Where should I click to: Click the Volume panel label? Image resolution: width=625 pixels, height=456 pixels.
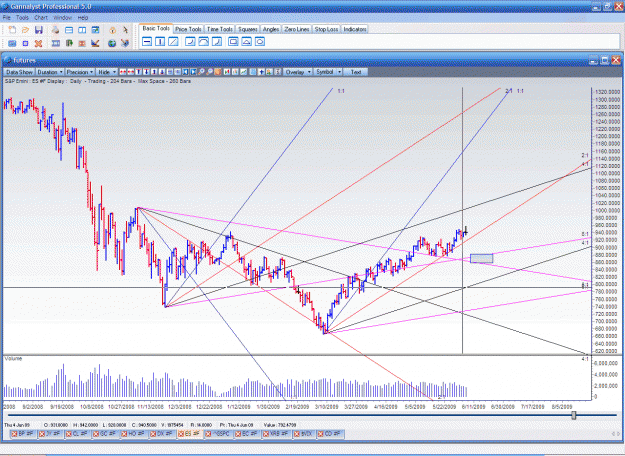[x=13, y=359]
